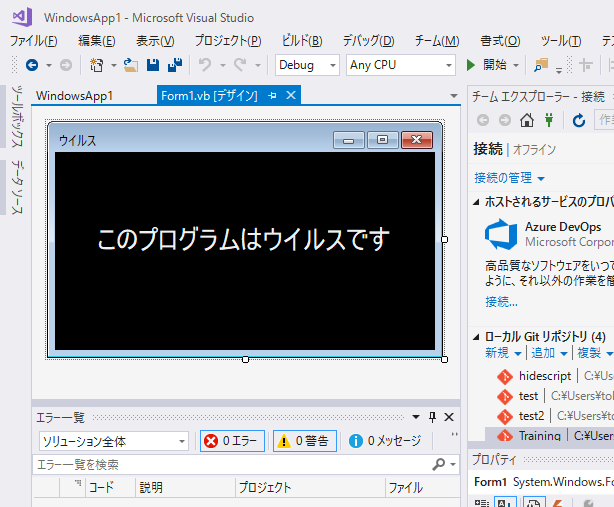Click the New Project toolbar icon
614x507 pixels.
[x=96, y=65]
